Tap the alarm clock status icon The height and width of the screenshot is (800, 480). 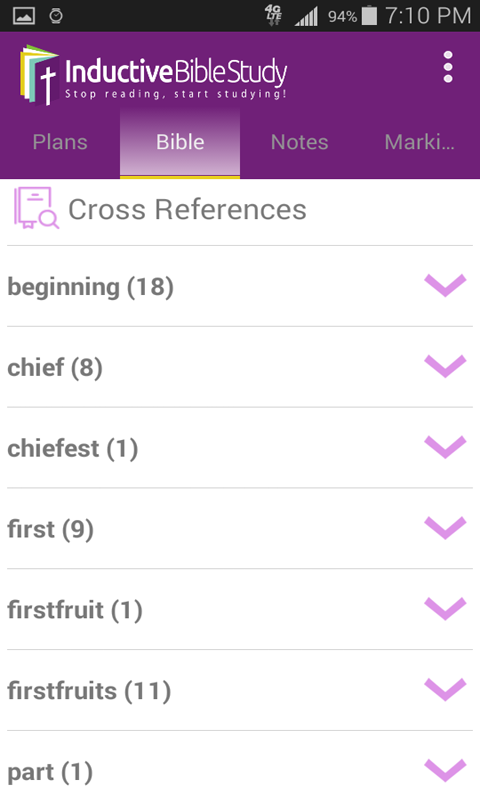click(56, 16)
